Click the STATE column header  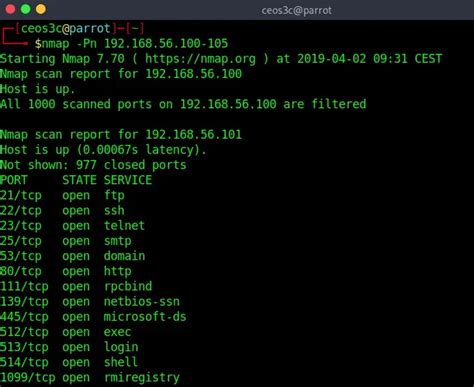(79, 180)
